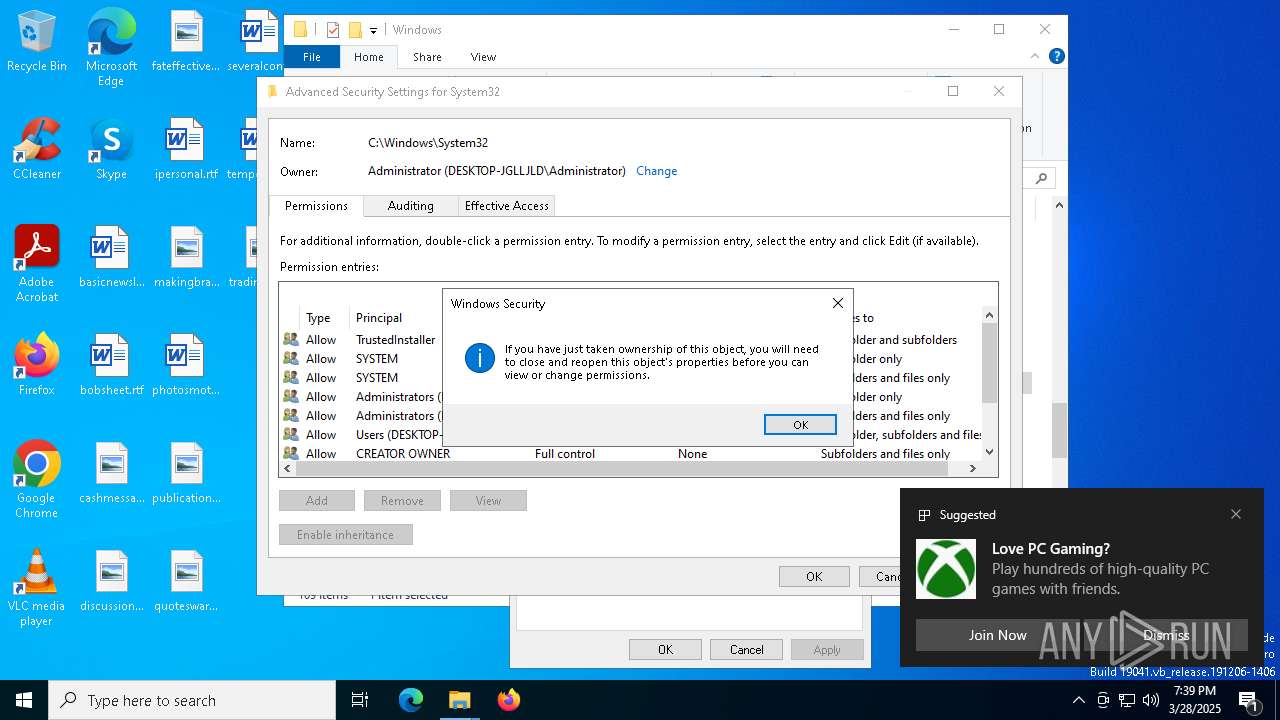Select the Permissions tab
The width and height of the screenshot is (1280, 720).
click(x=316, y=205)
